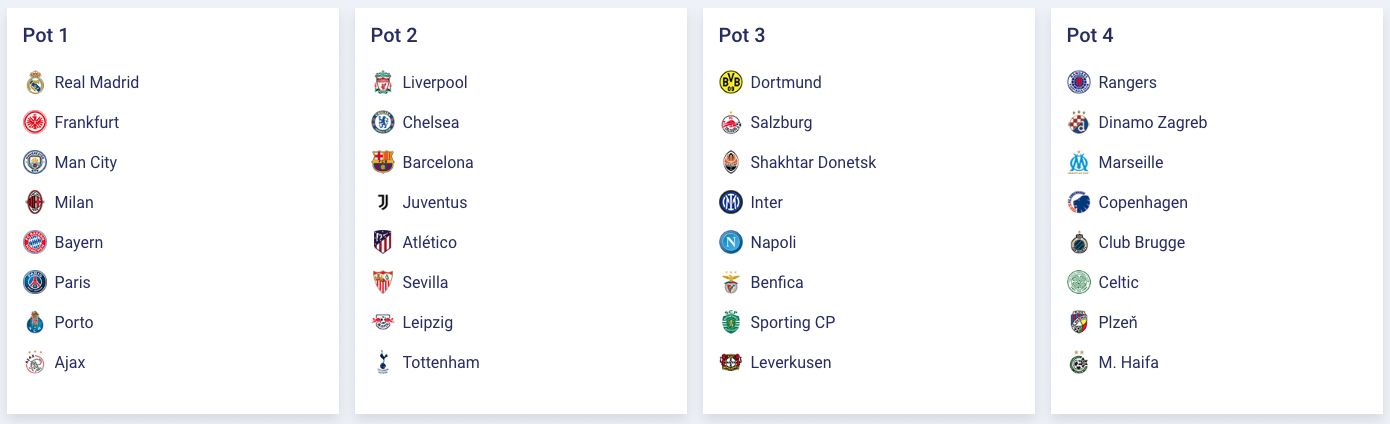This screenshot has width=1390, height=424.
Task: Click the Pot 4 heading
Action: tap(1090, 36)
